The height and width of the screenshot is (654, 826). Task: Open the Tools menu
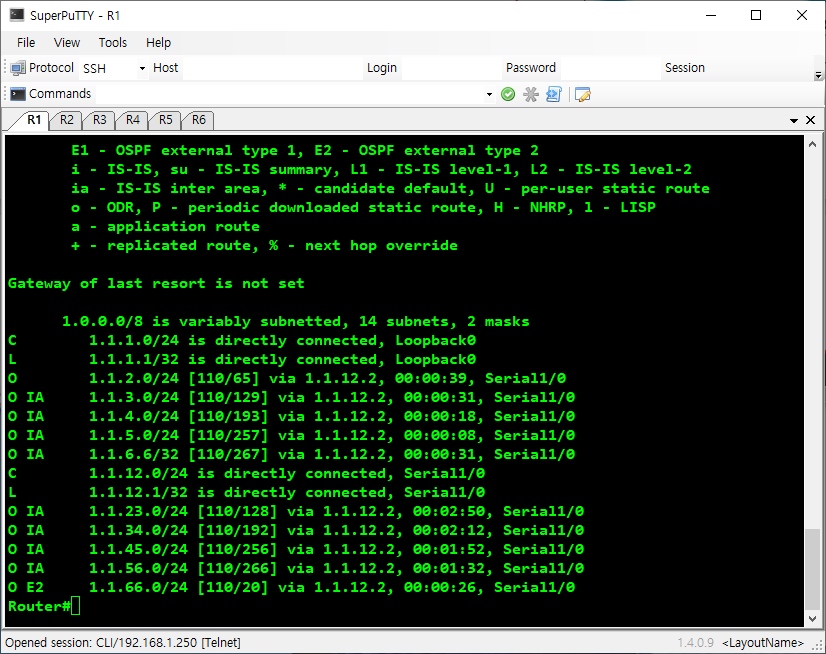coord(113,43)
